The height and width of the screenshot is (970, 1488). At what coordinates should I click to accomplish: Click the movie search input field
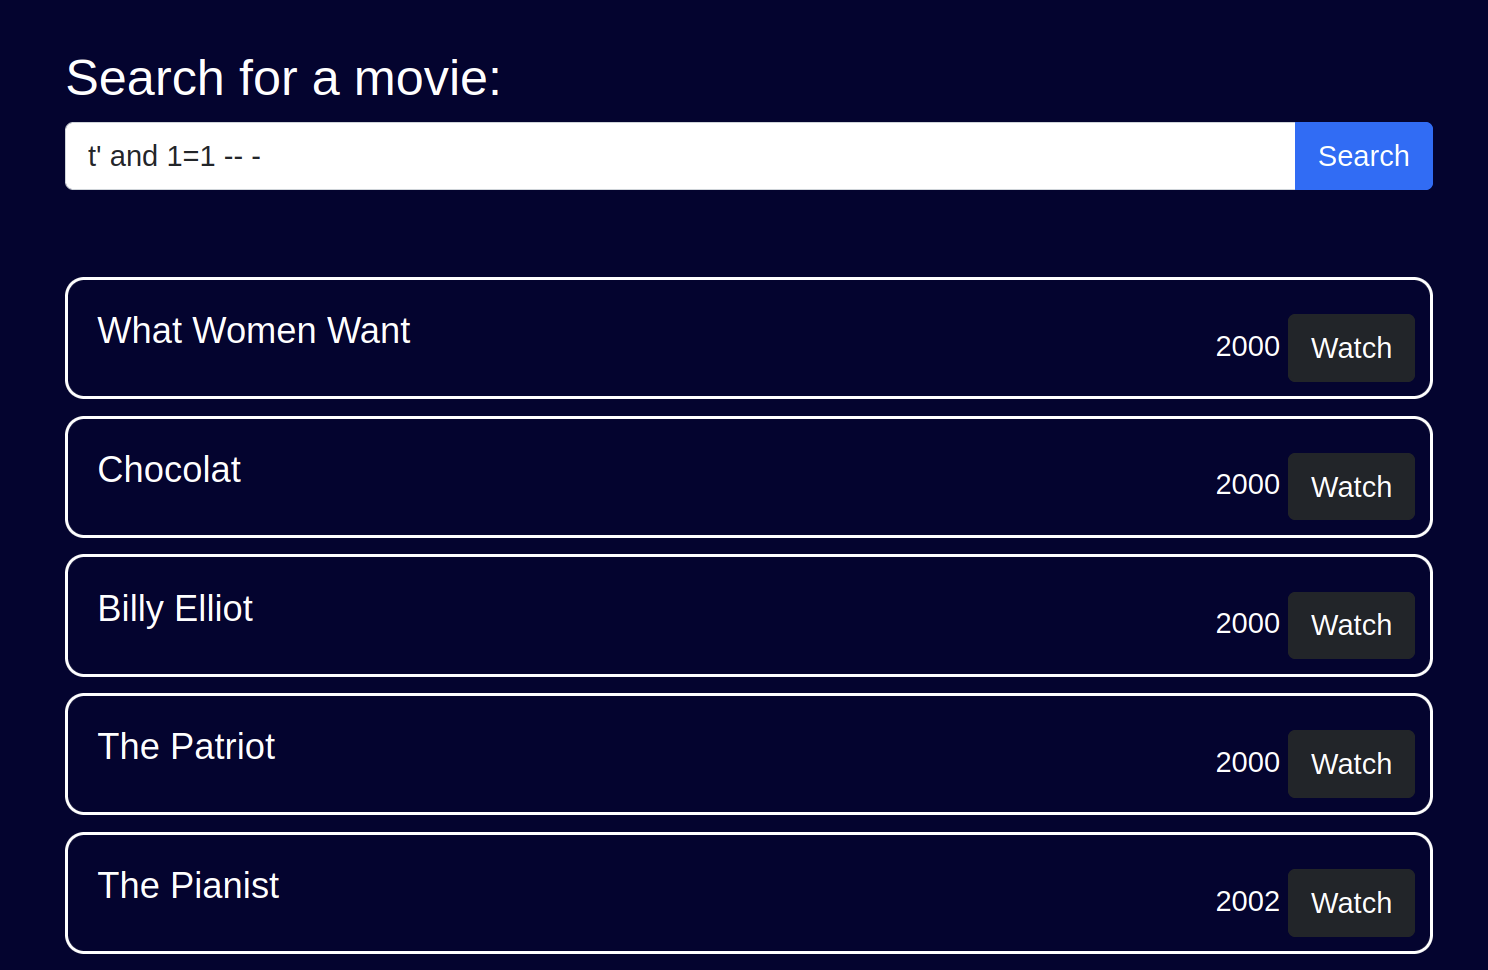pyautogui.click(x=680, y=156)
